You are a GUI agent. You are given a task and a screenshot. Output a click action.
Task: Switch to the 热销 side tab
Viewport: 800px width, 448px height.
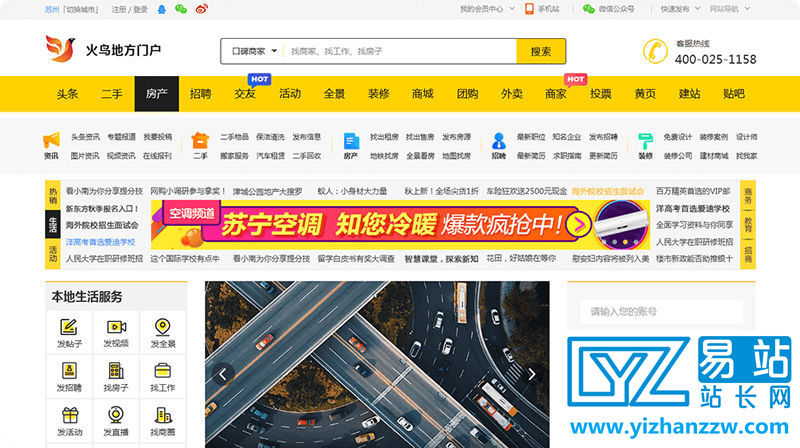point(53,195)
